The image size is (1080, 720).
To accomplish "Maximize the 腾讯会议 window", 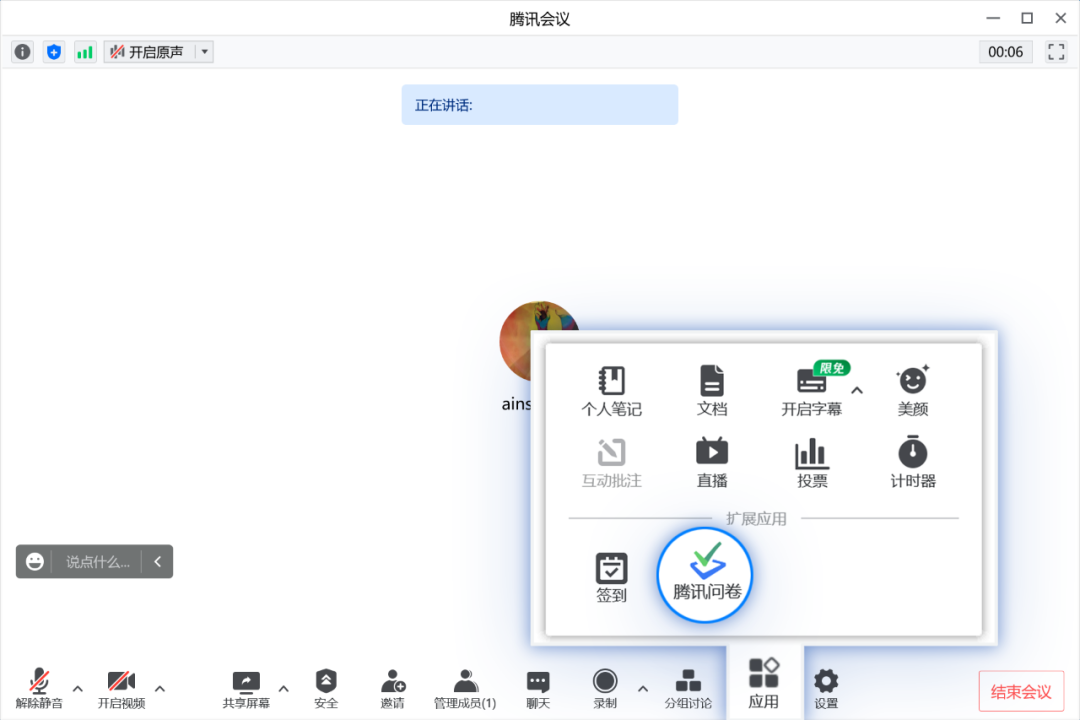I will pos(1026,19).
